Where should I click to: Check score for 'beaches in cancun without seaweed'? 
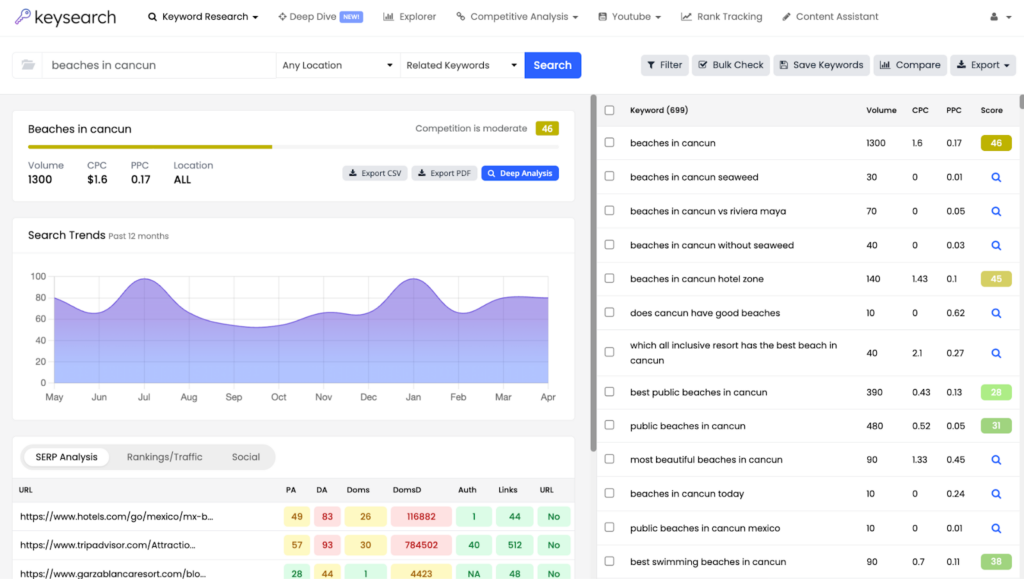coord(996,245)
